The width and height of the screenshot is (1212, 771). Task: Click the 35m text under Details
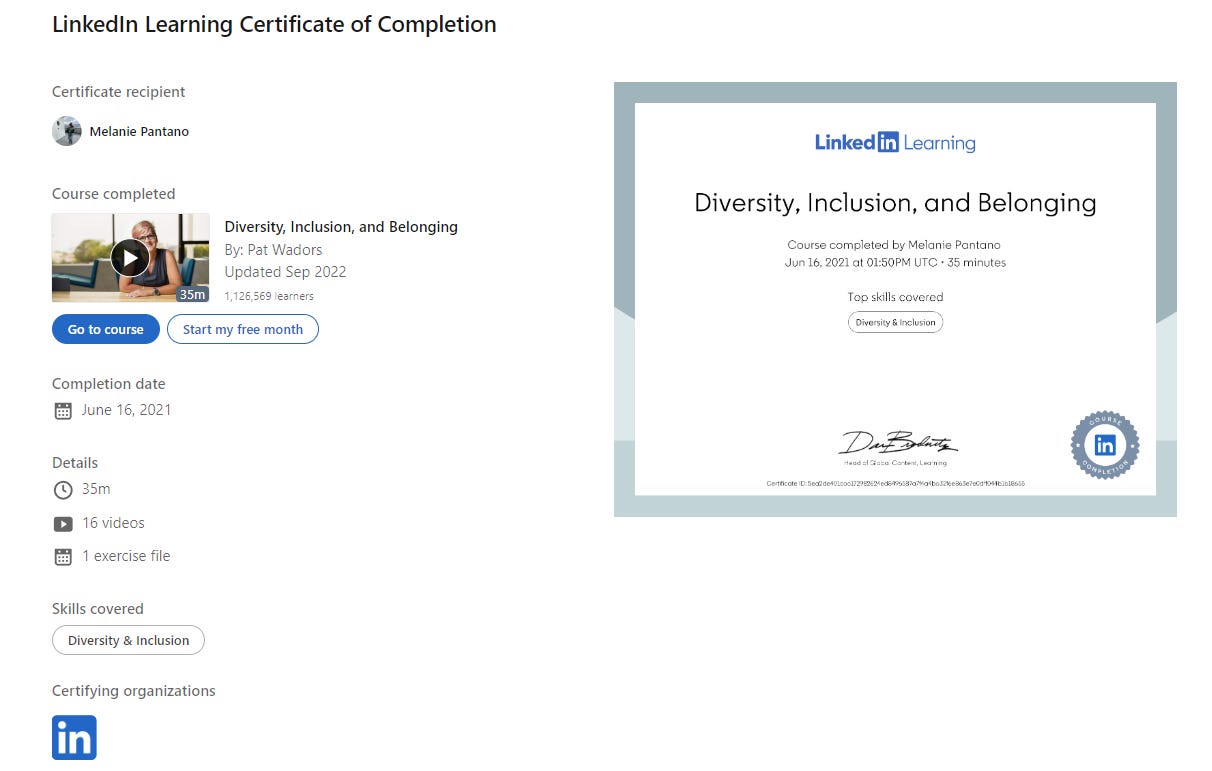96,489
